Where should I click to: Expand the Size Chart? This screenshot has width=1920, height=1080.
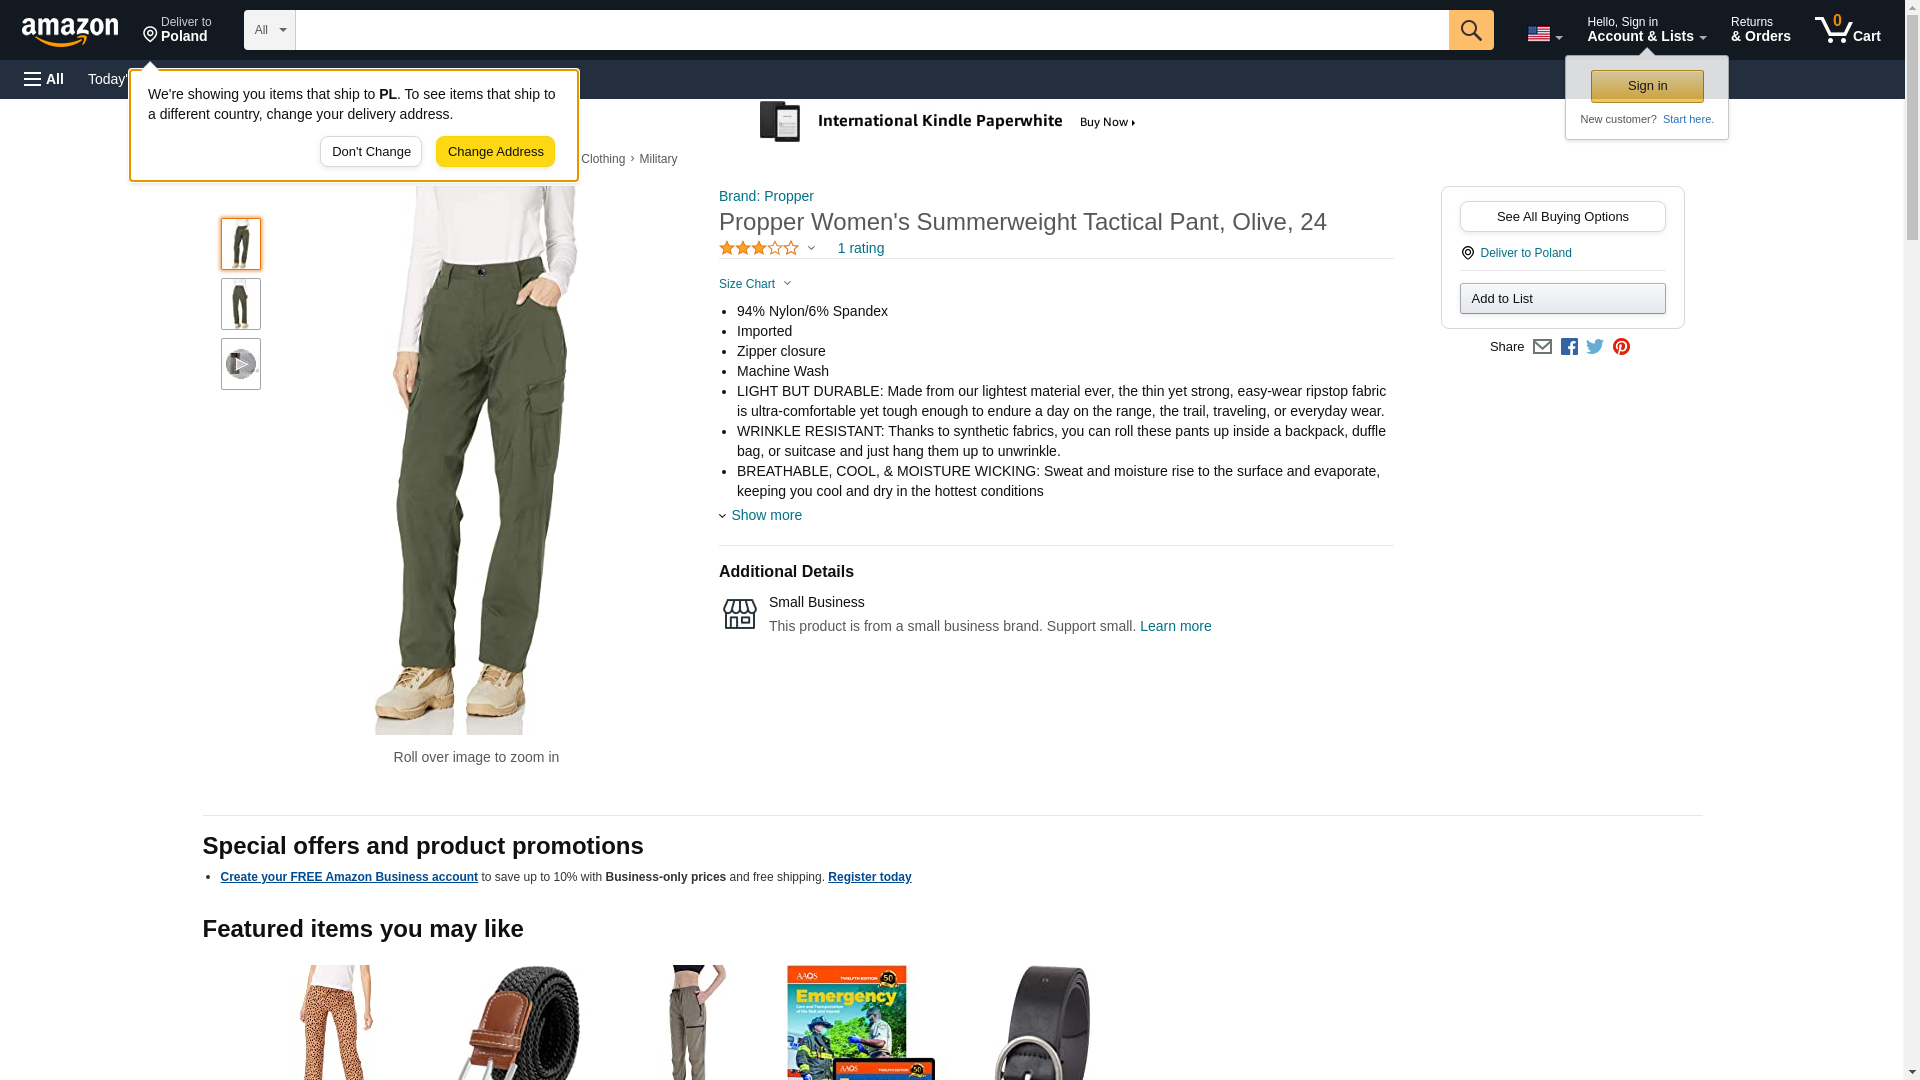coord(755,284)
